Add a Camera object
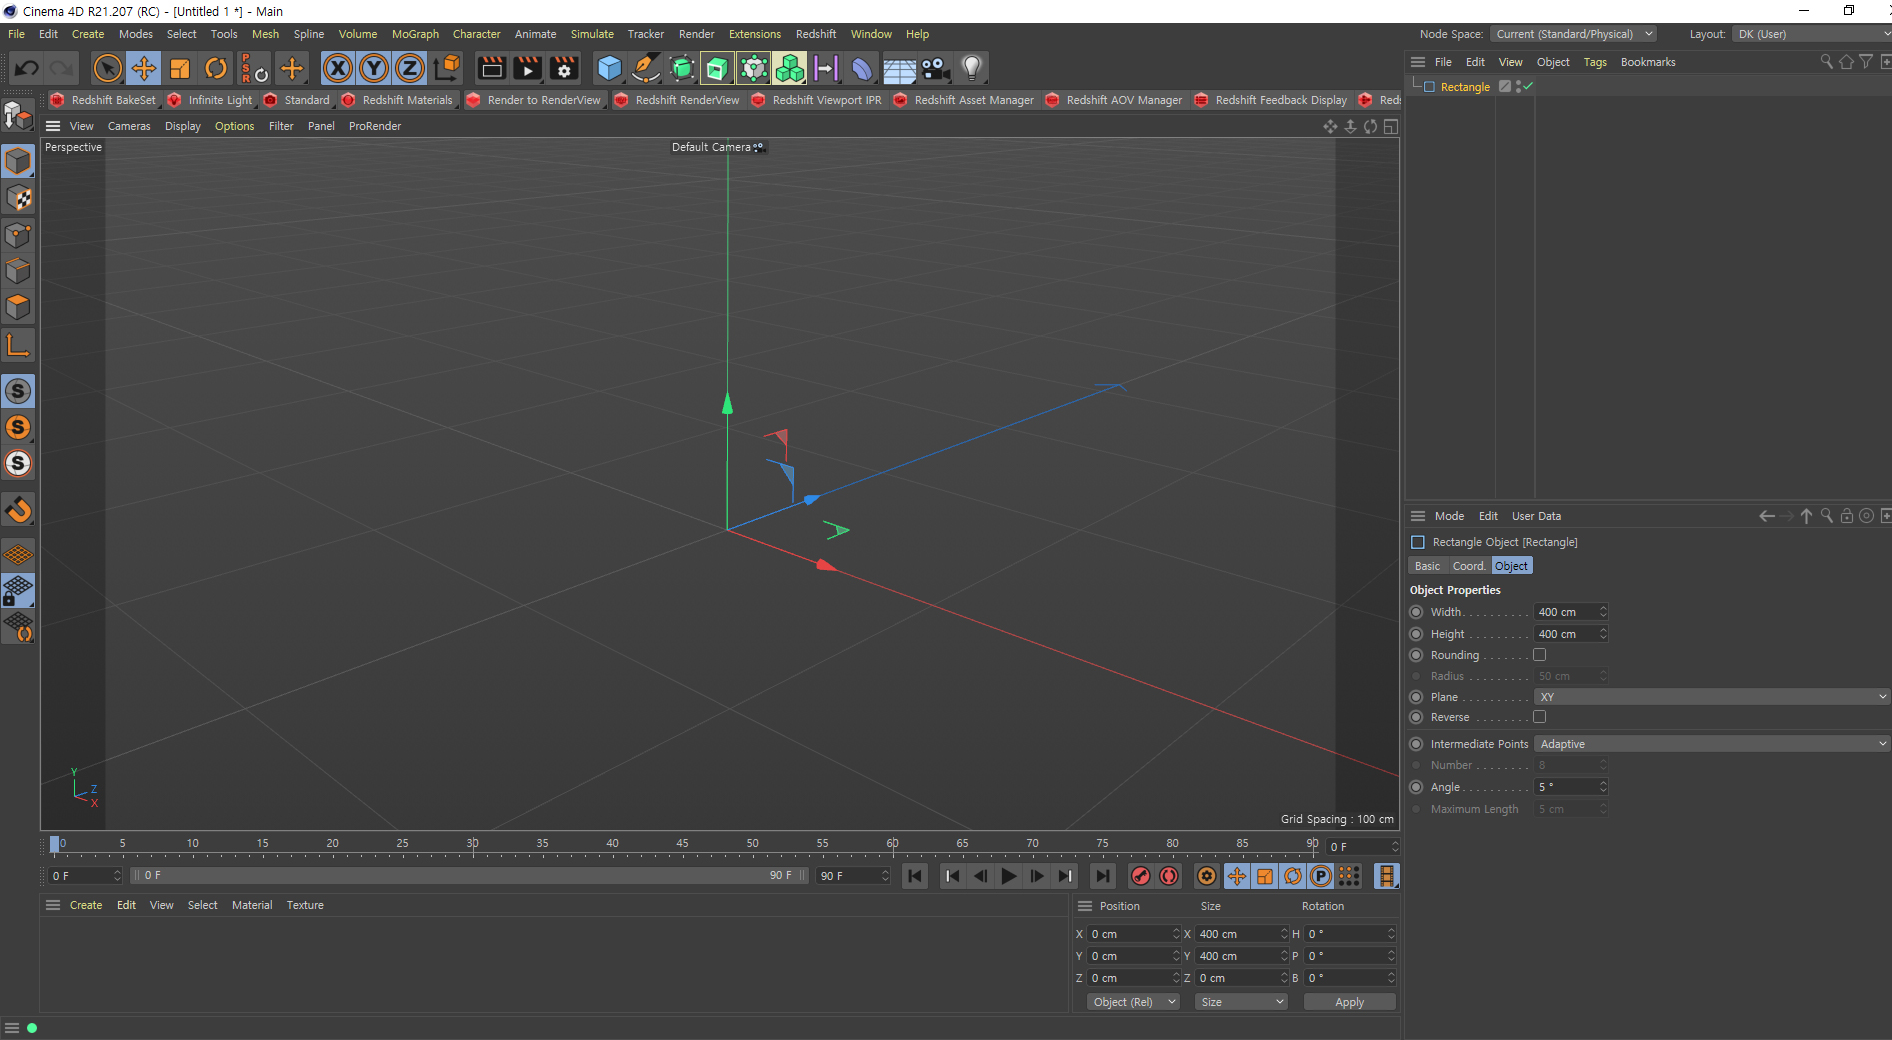This screenshot has width=1892, height=1040. (935, 68)
